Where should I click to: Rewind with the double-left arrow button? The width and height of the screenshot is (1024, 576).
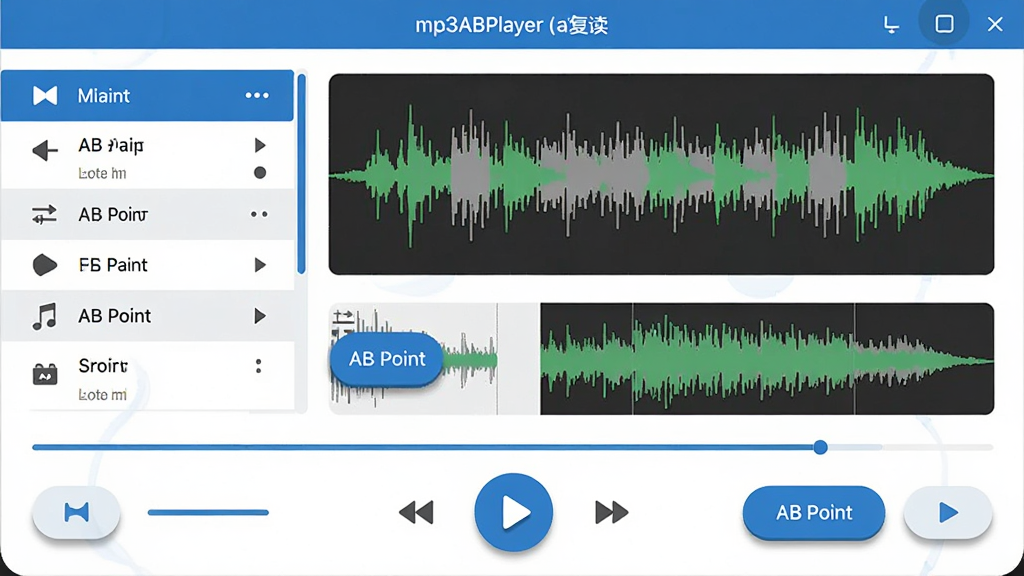pyautogui.click(x=416, y=513)
